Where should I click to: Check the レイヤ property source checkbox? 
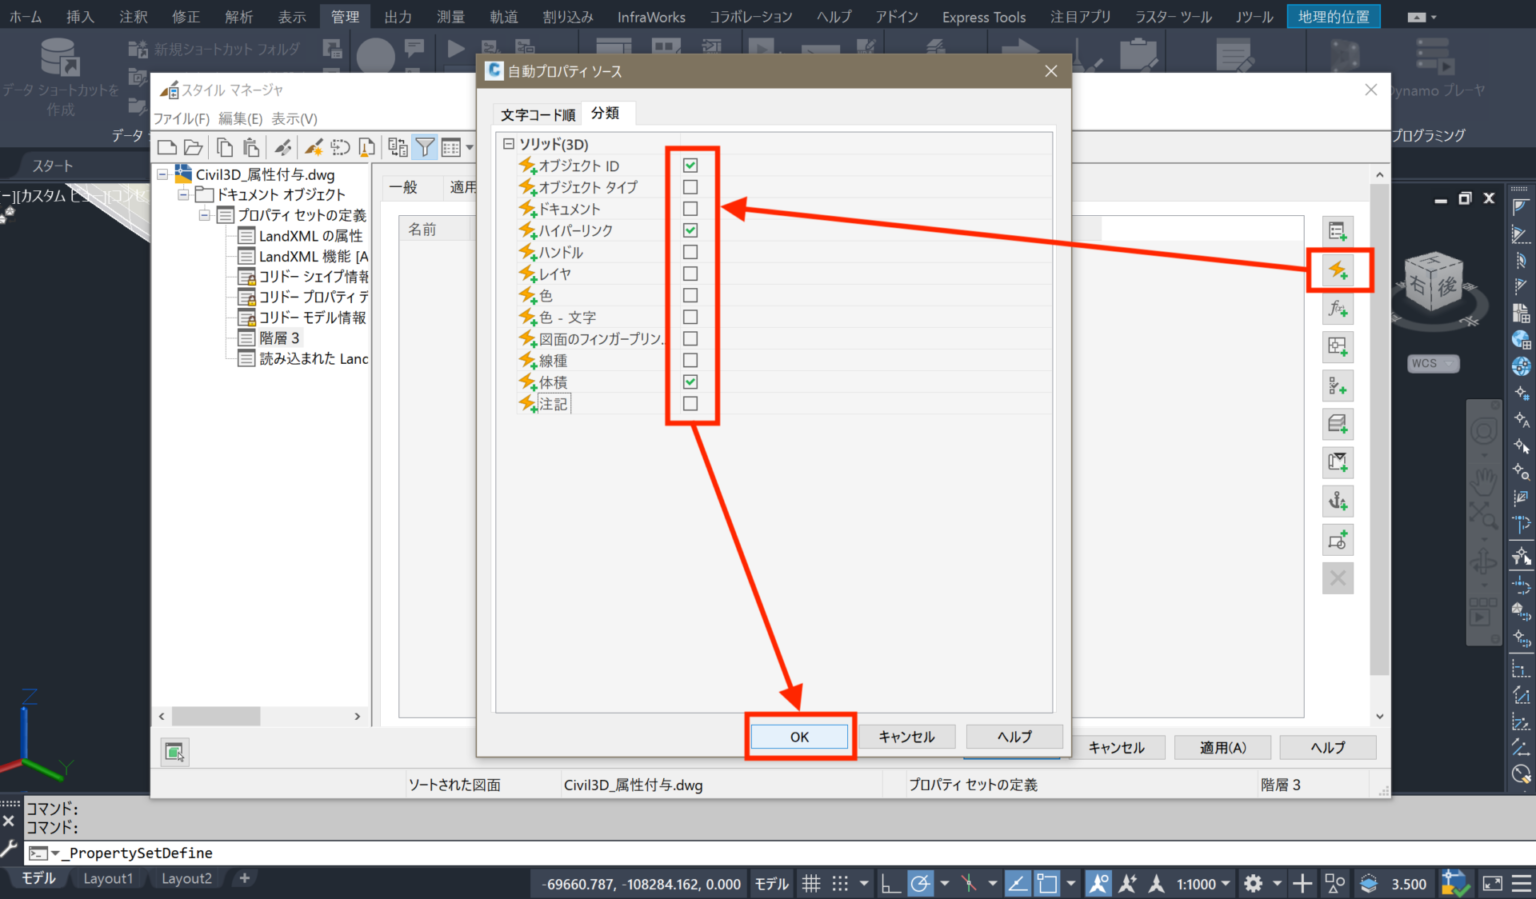pos(690,273)
